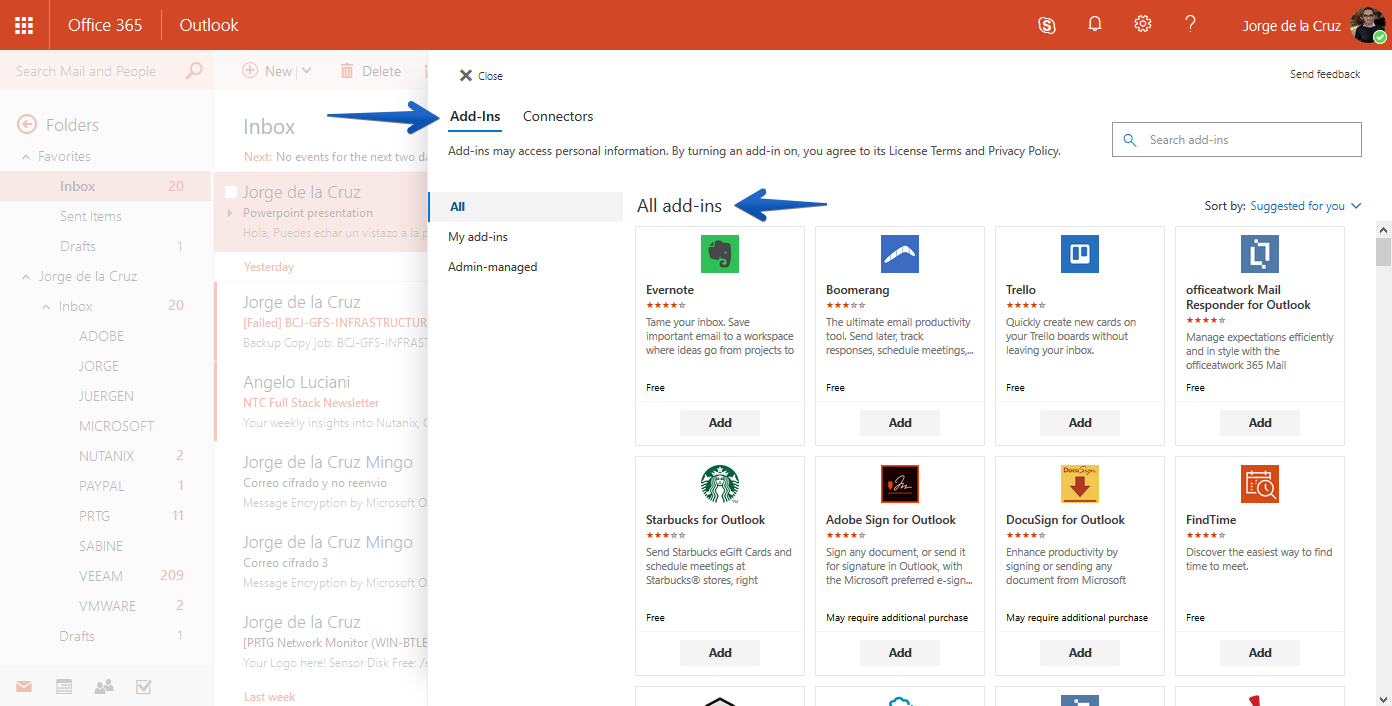Show notifications bell
This screenshot has height=706, width=1392.
1095,25
